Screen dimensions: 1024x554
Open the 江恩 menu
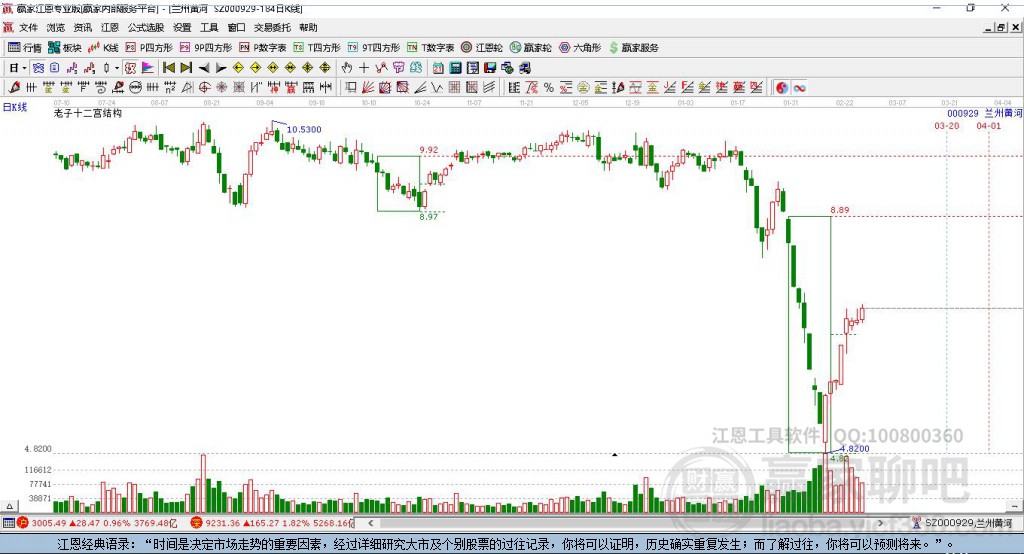(x=110, y=27)
